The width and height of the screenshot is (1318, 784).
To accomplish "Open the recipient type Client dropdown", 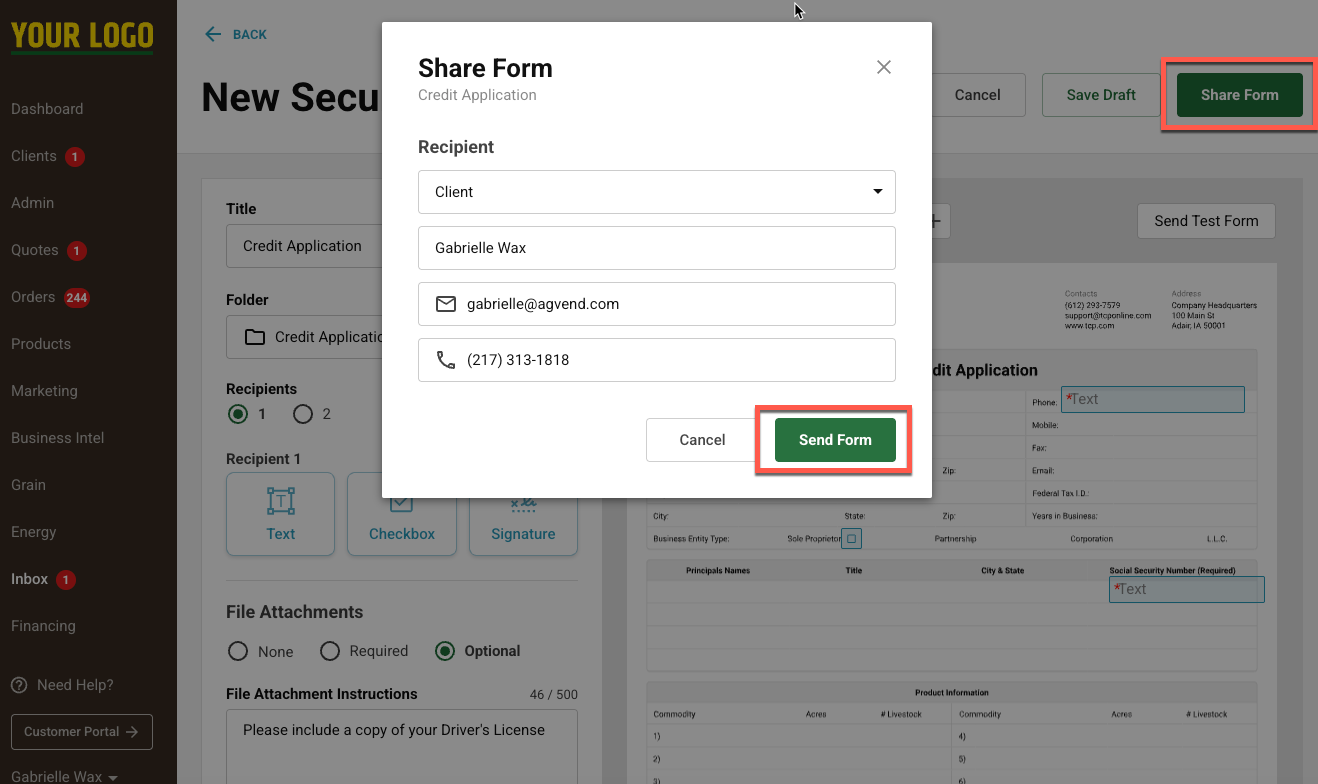I will (x=657, y=192).
